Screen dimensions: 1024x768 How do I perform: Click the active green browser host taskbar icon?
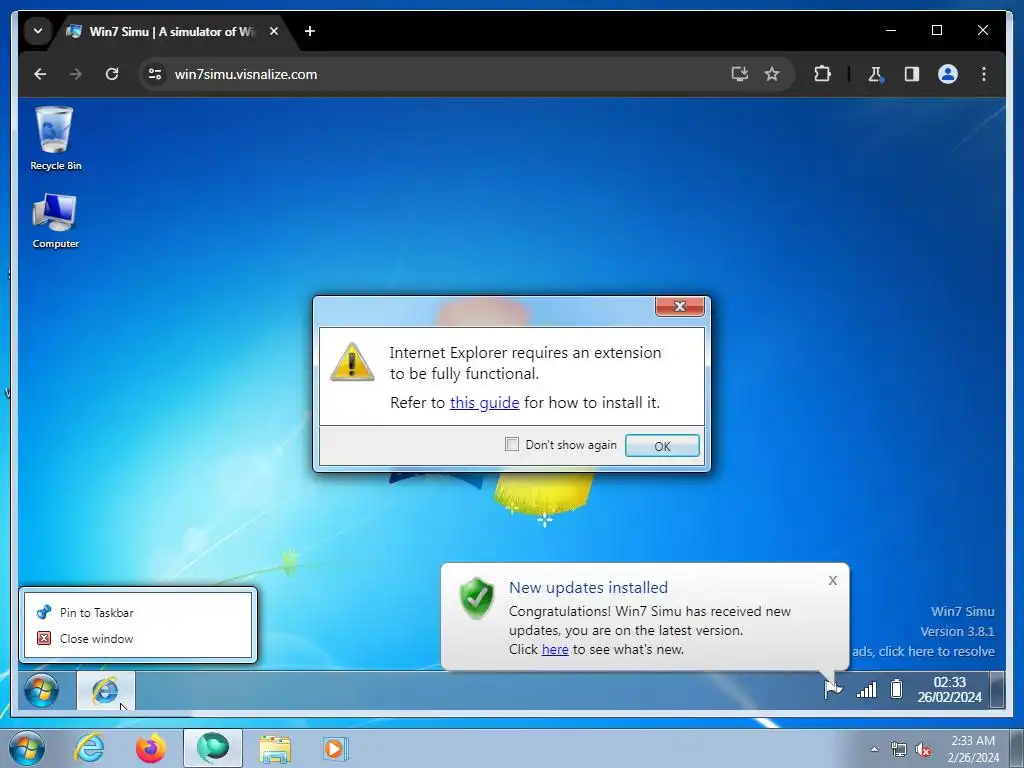[x=213, y=748]
